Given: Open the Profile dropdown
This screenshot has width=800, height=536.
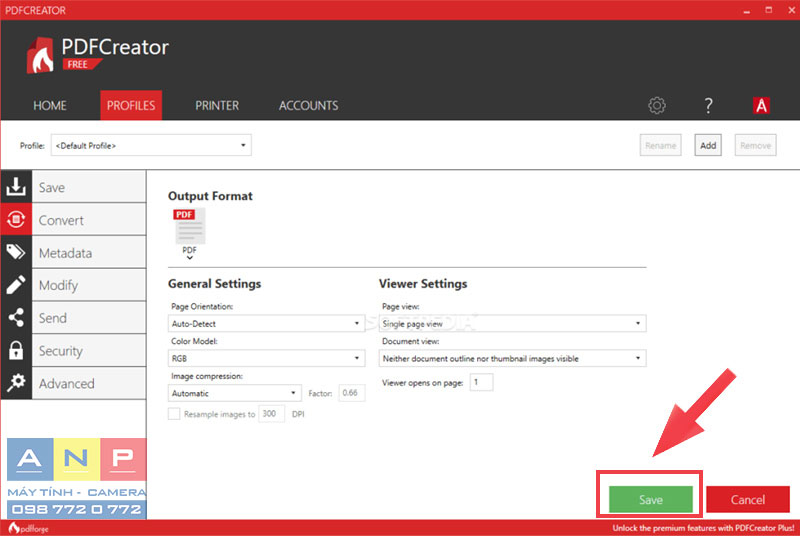Looking at the screenshot, I should pos(151,145).
